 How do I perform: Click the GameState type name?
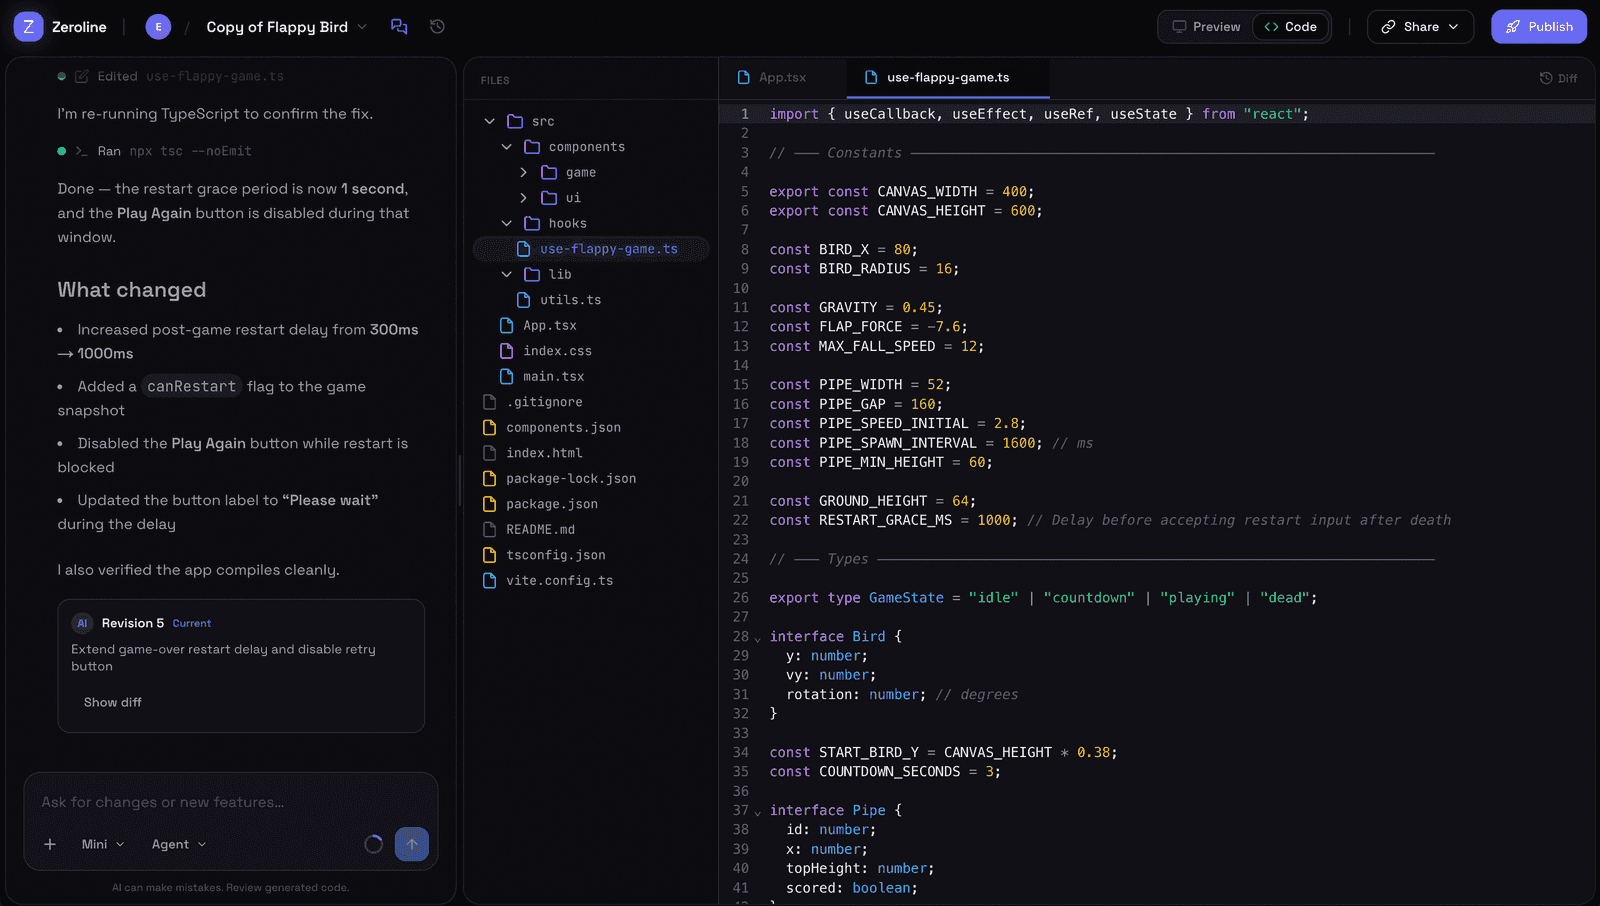click(906, 598)
